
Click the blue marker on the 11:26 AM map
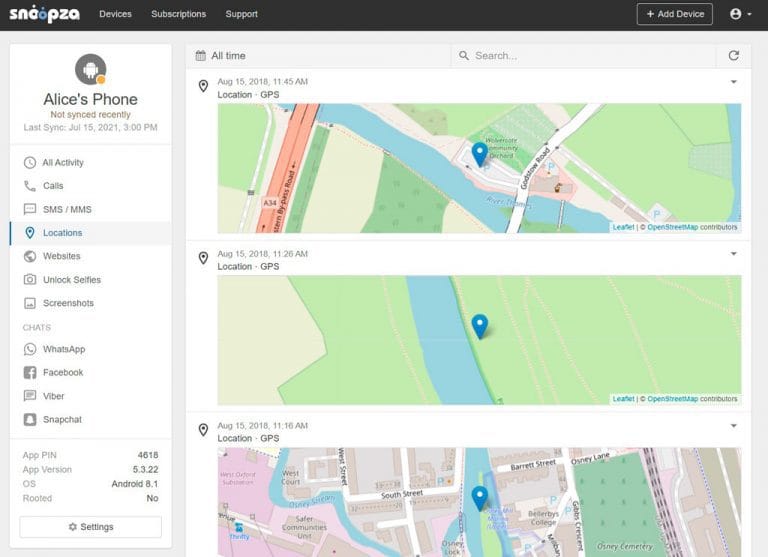pos(480,326)
